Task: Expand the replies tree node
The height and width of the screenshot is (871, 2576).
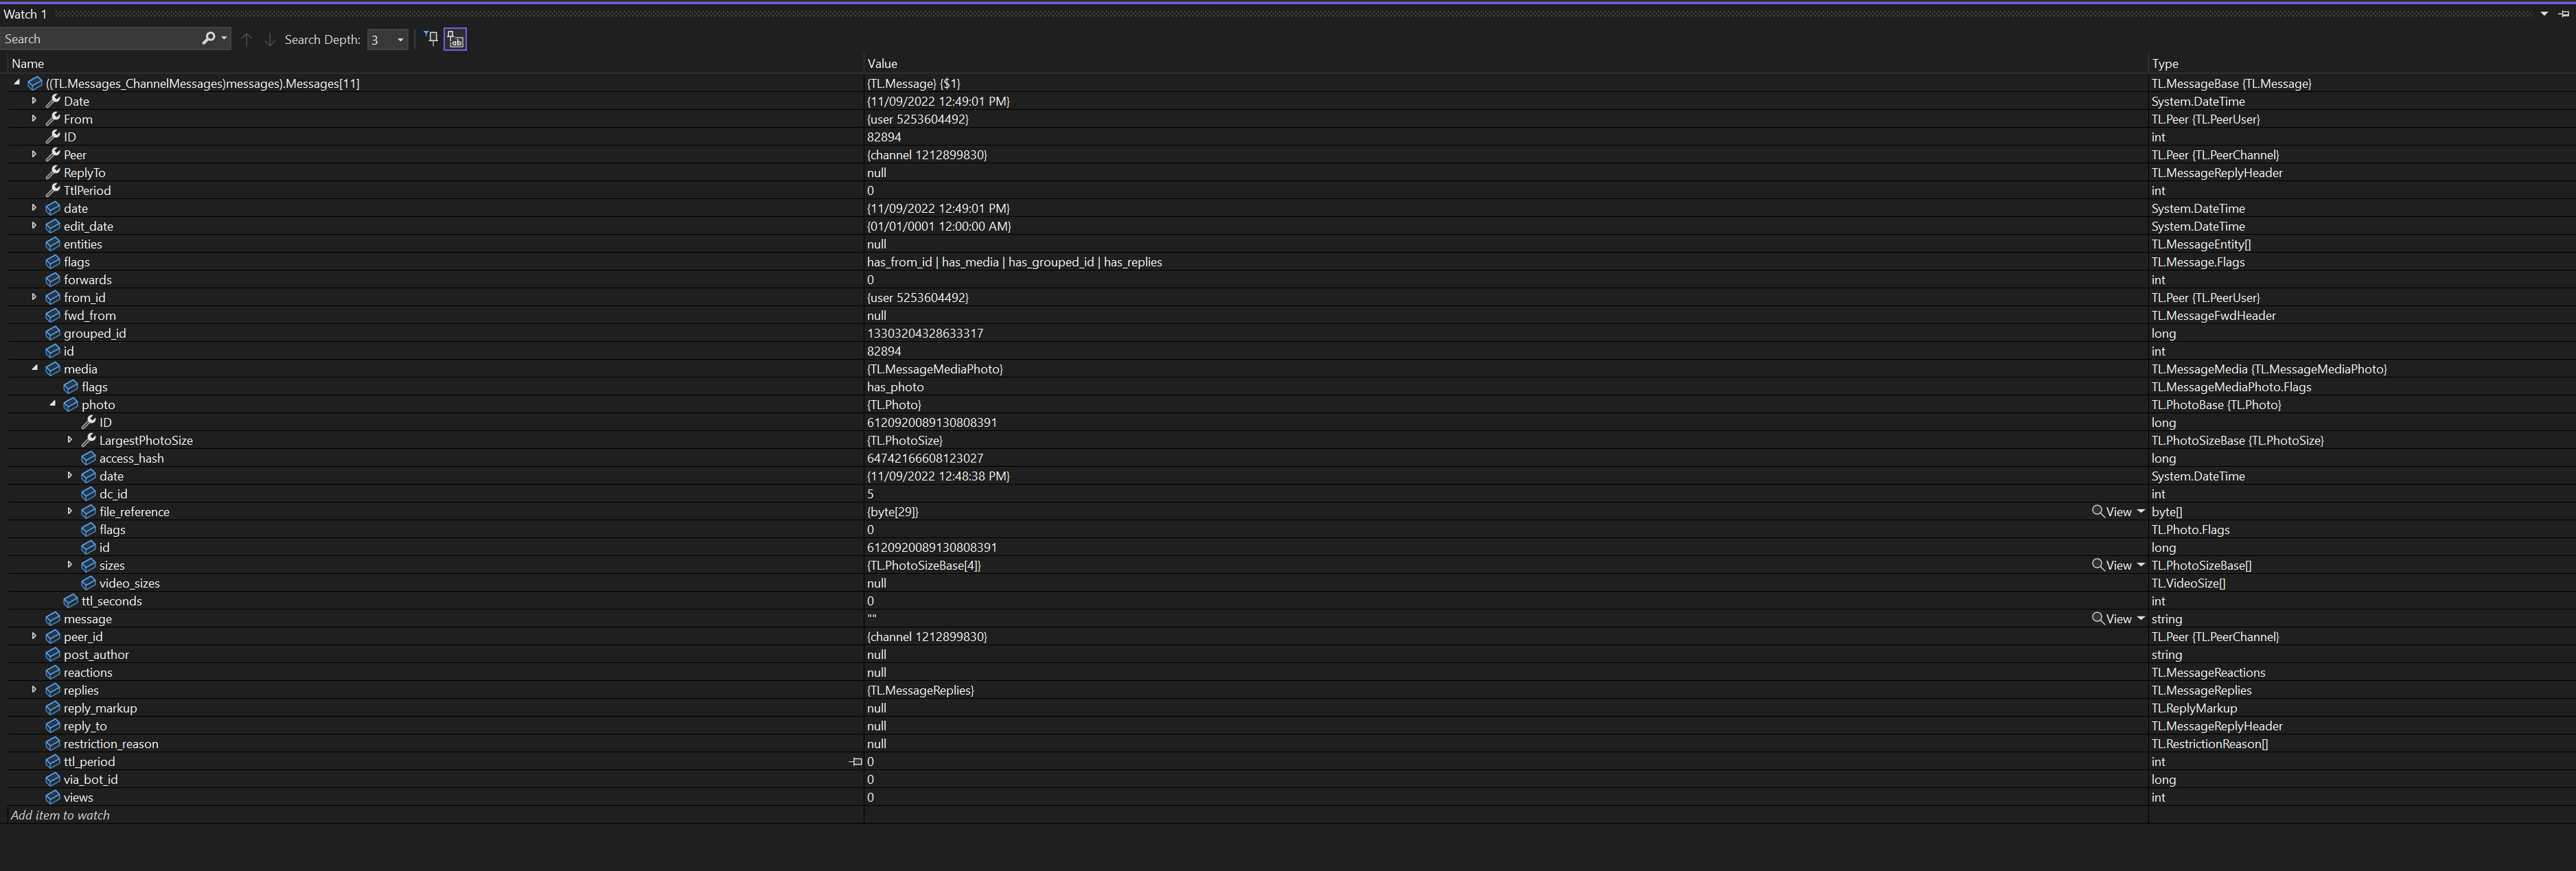Action: click(x=34, y=690)
